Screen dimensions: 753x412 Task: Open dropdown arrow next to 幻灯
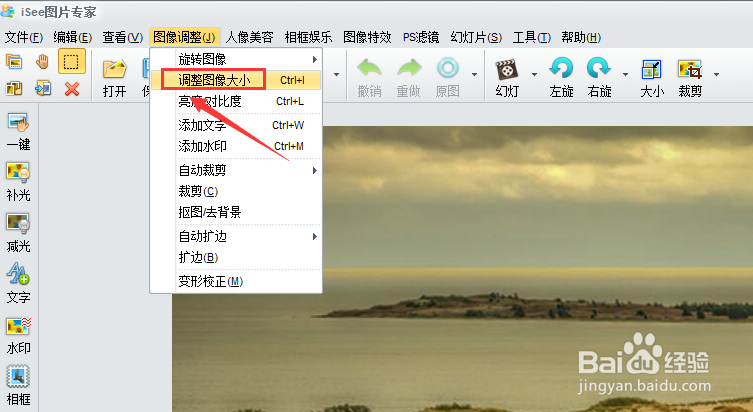pos(534,74)
